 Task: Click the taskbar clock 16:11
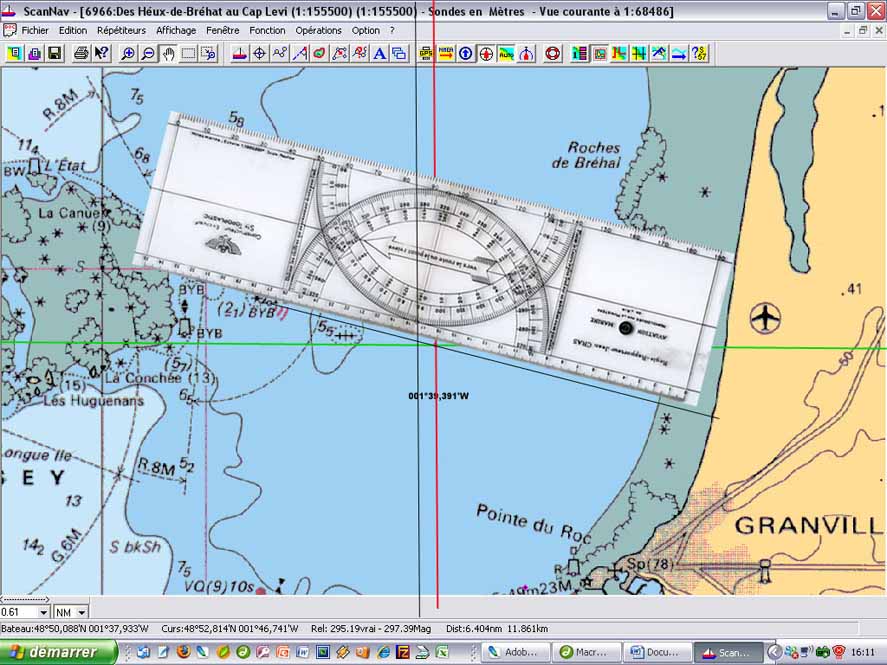(863, 652)
